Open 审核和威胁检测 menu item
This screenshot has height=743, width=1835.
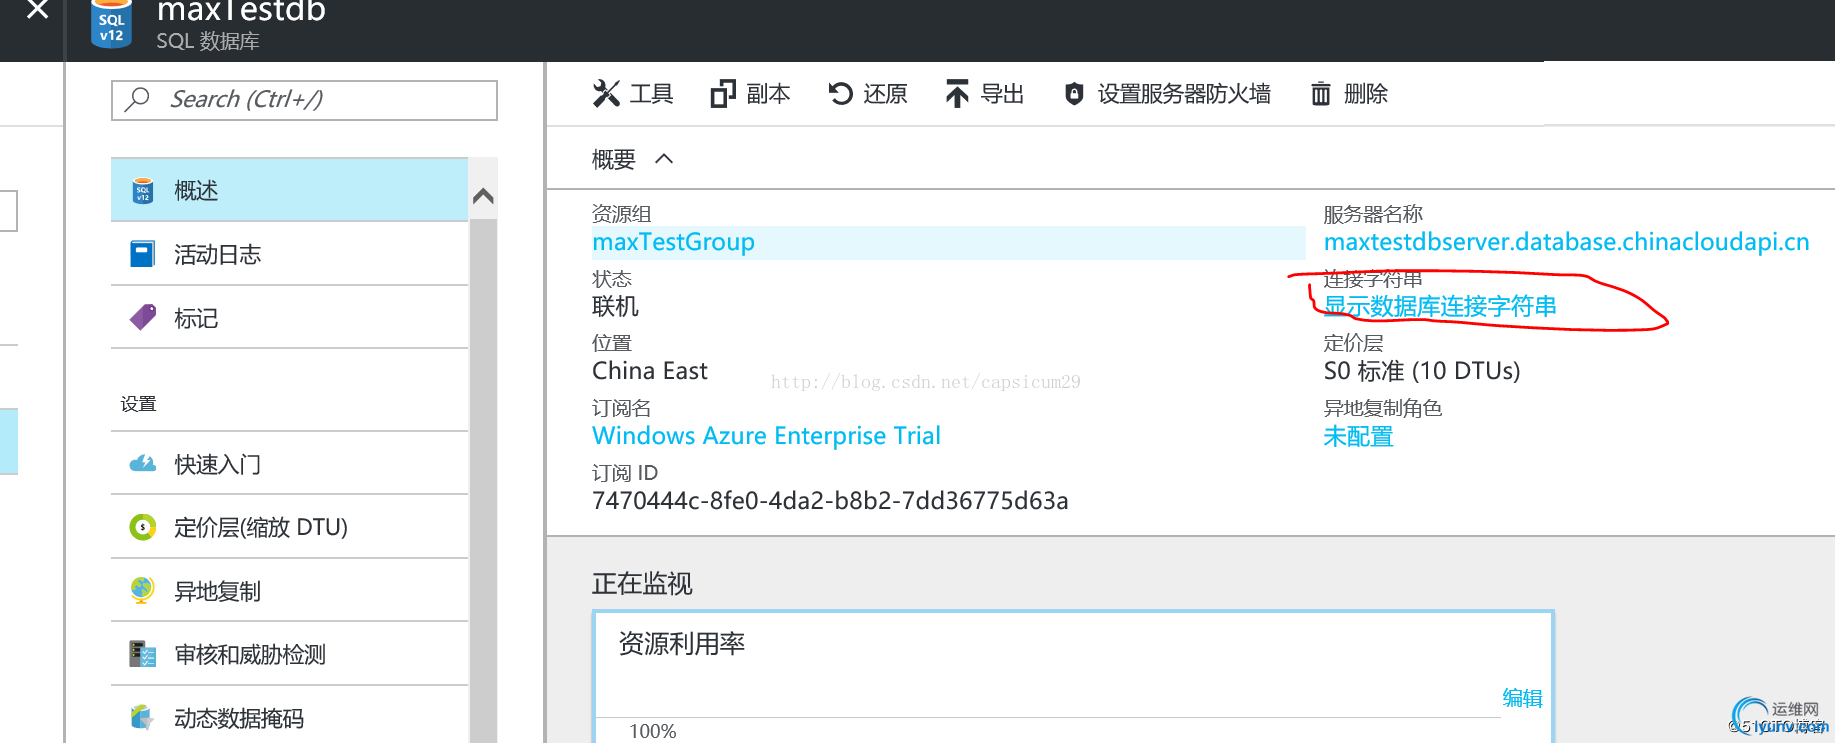pyautogui.click(x=290, y=654)
